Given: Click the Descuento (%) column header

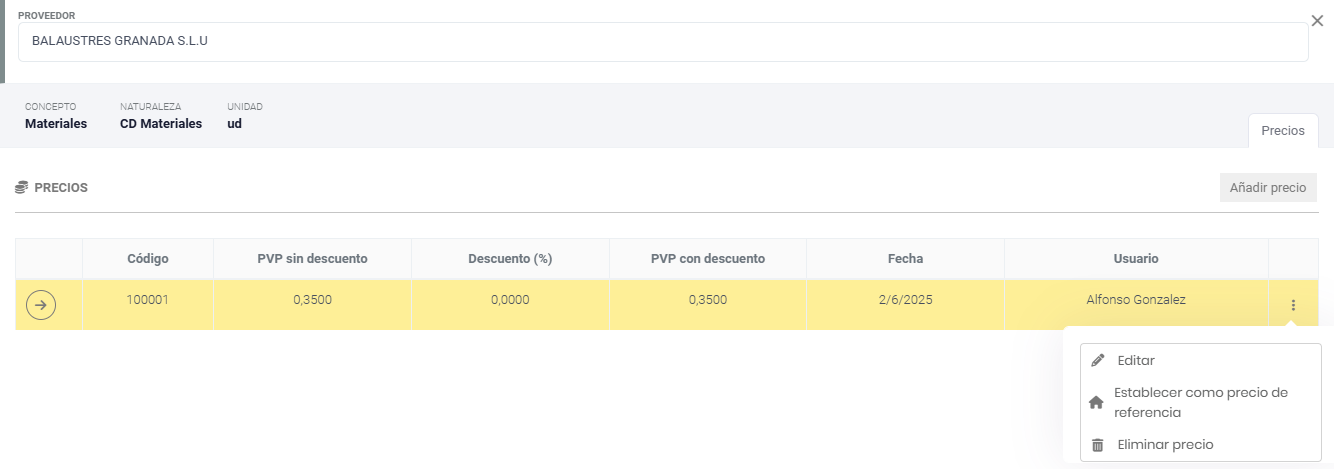Looking at the screenshot, I should pos(510,258).
